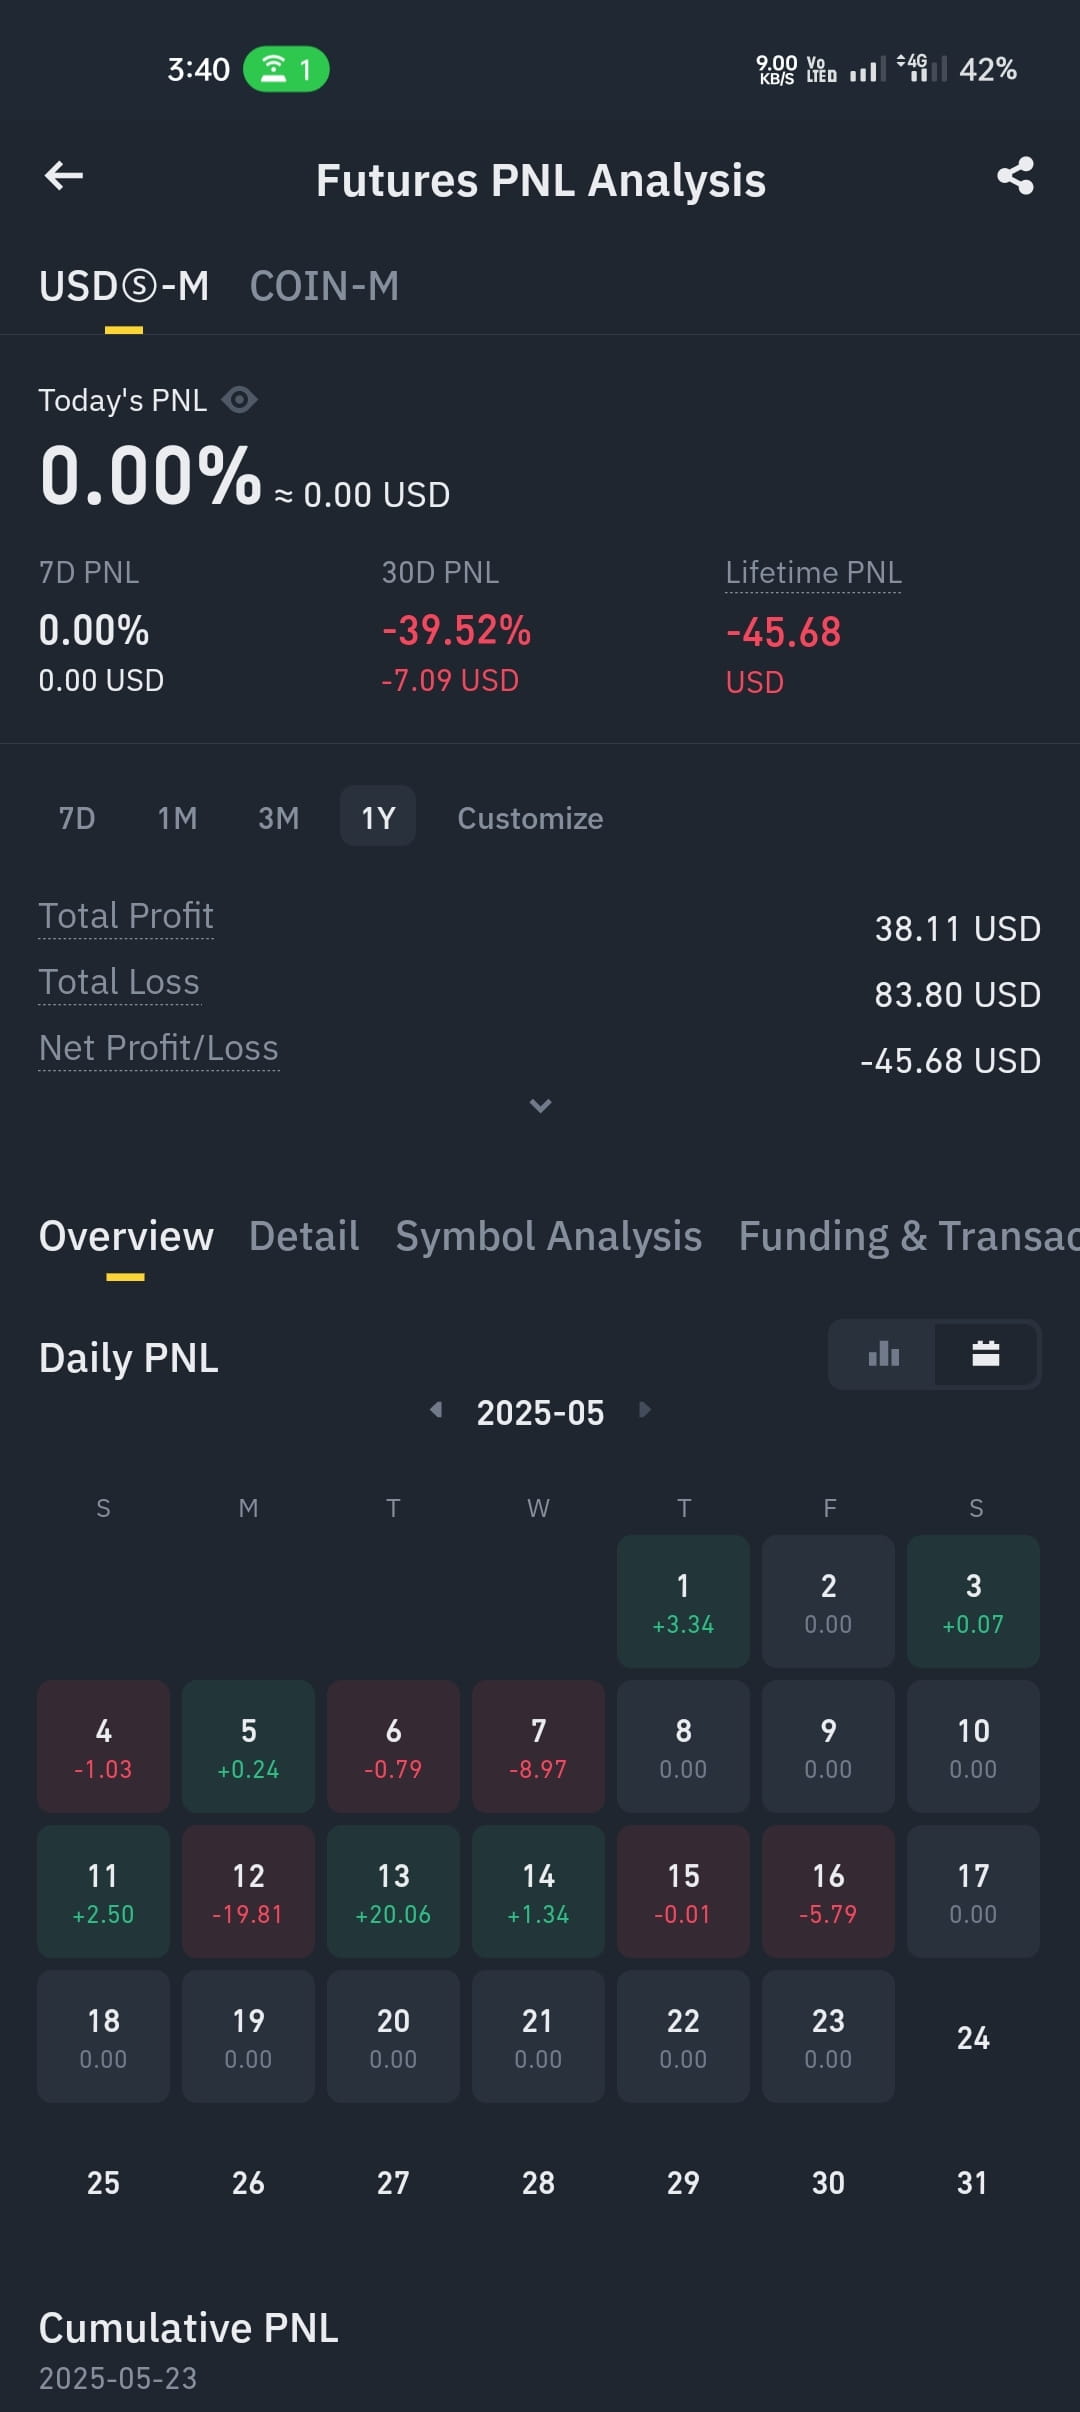Switch Daily PNL to bar chart view
1080x2412 pixels.
point(883,1354)
